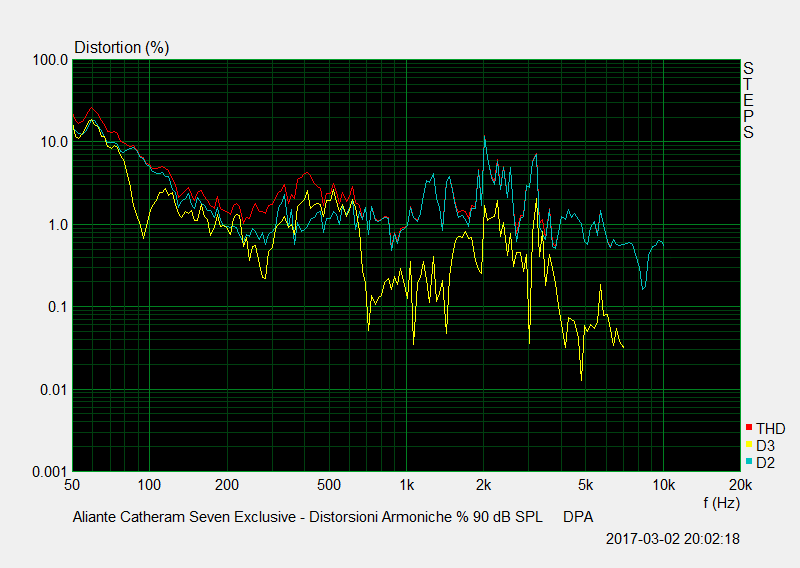
Task: Click the Distortion (%) axis title
Action: 121,47
